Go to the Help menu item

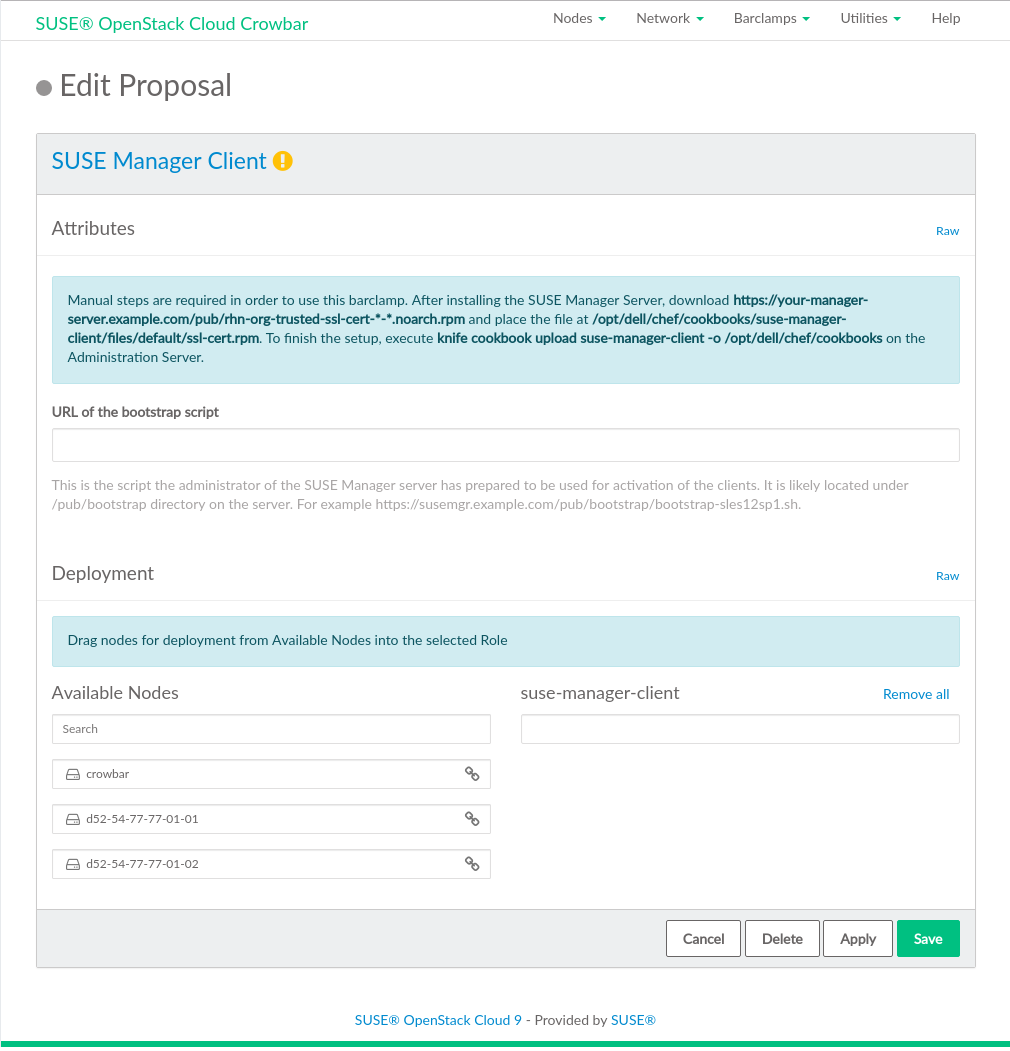tap(945, 19)
